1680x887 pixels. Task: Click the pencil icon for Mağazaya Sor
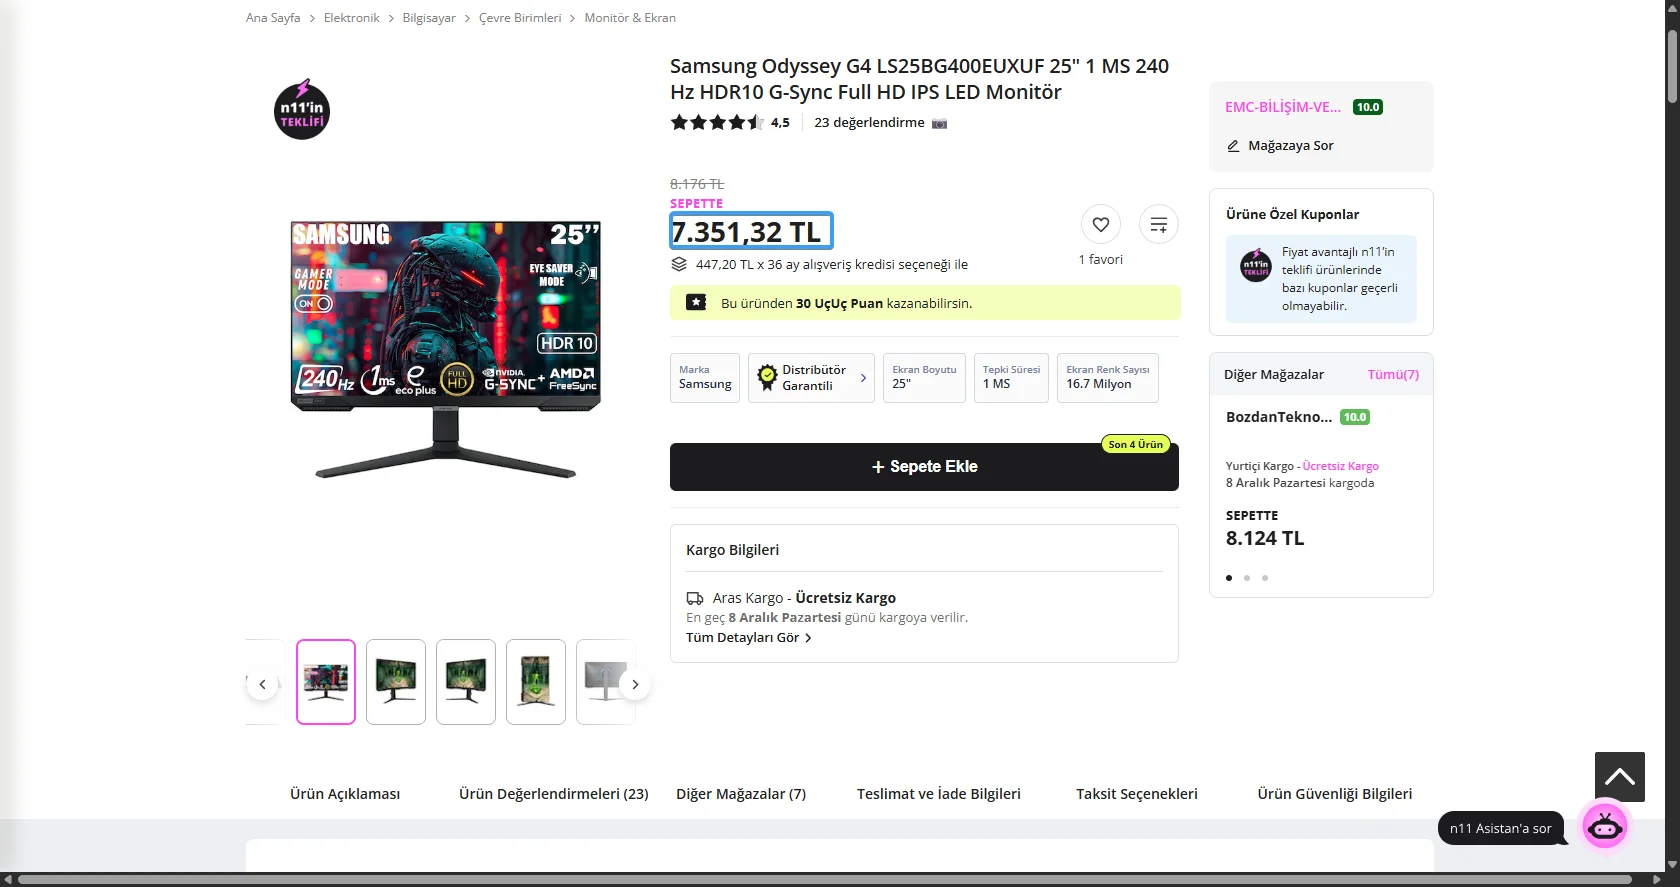(1233, 146)
